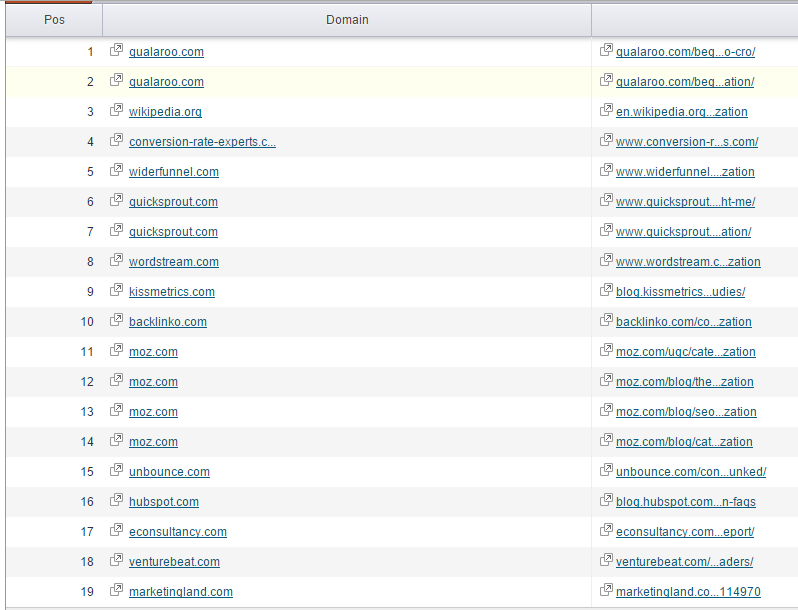Visit the backlinko.com domain link
The width and height of the screenshot is (798, 610).
click(x=168, y=322)
